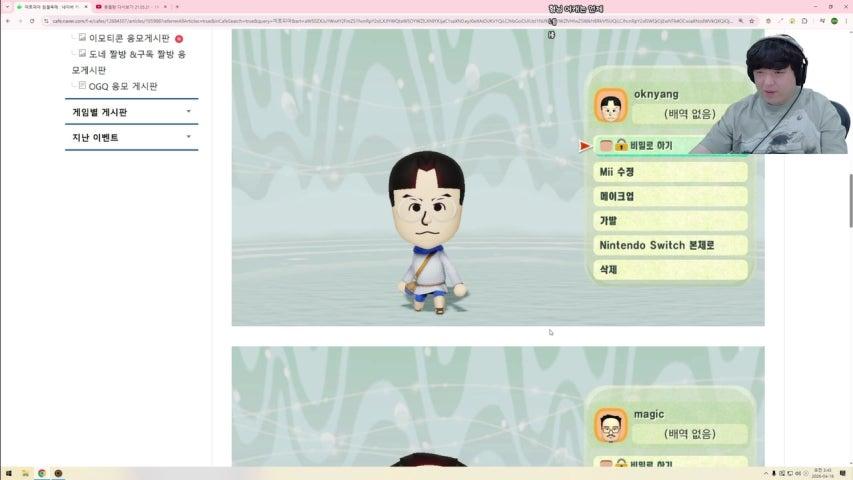853x480 pixels.
Task: Go forward in browser history
Action: point(20,21)
